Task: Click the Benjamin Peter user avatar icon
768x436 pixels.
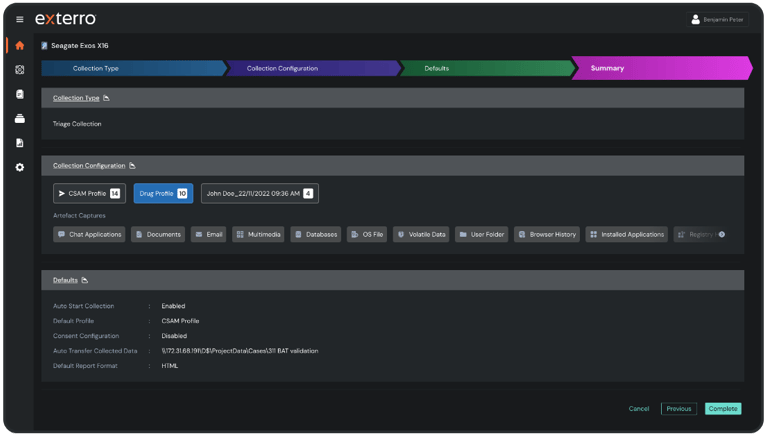Action: 695,20
